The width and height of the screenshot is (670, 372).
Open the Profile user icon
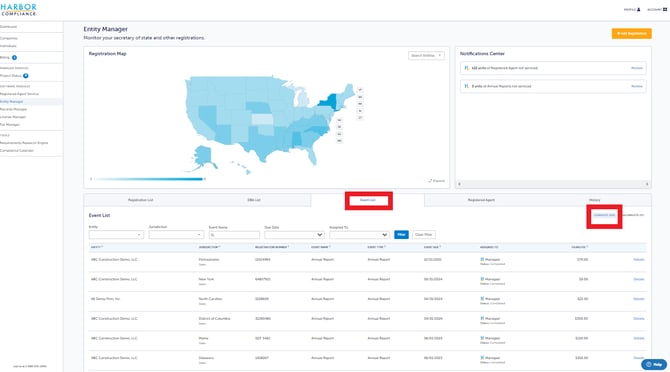coord(639,9)
